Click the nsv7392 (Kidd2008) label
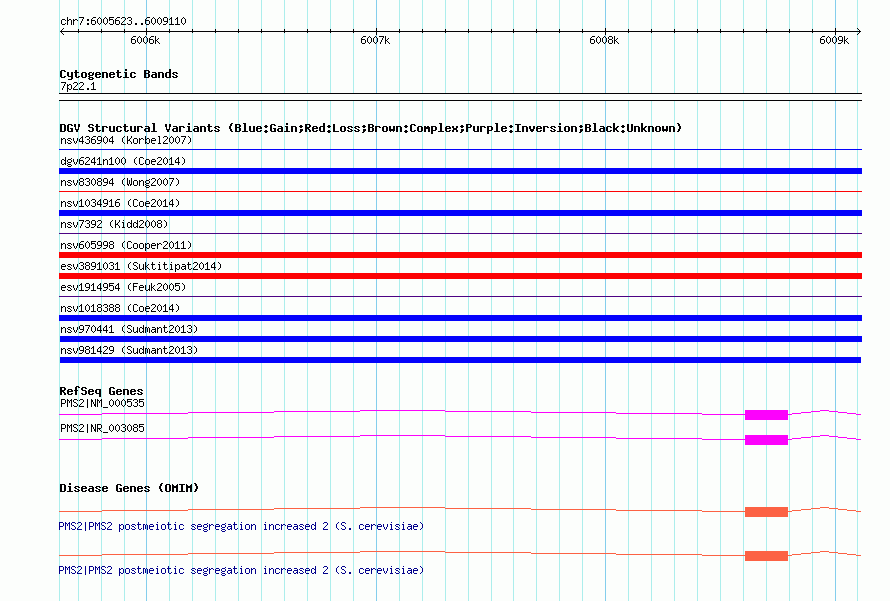The height and width of the screenshot is (601, 890). (x=114, y=224)
